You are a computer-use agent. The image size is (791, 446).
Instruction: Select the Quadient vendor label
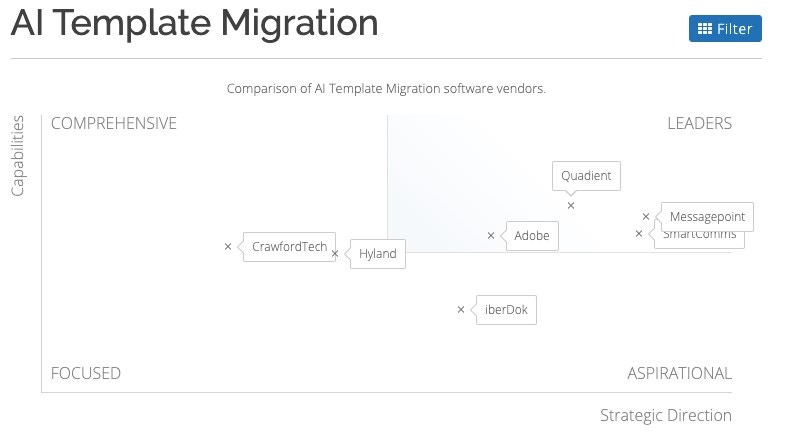pyautogui.click(x=586, y=176)
